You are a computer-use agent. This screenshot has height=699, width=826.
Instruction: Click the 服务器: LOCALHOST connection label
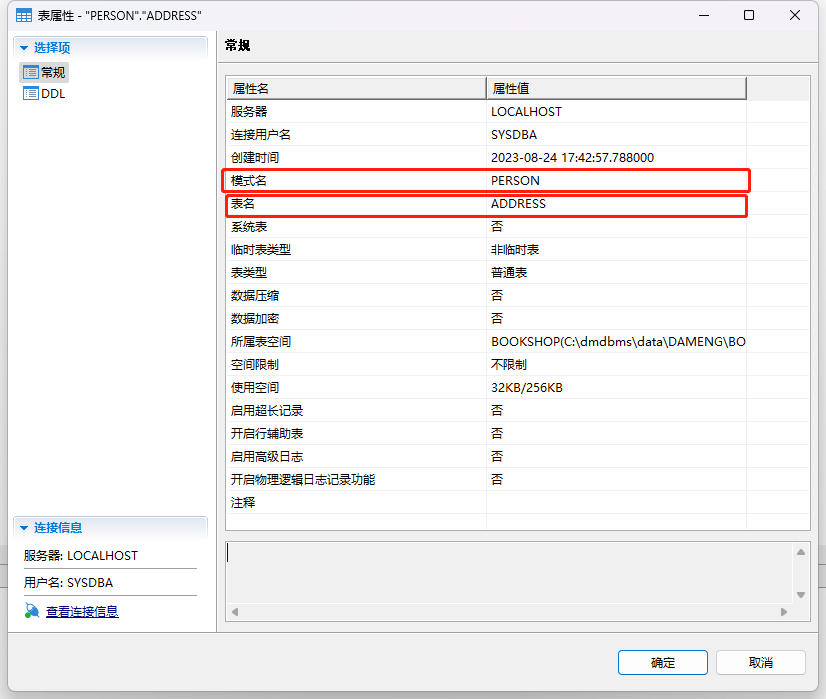[x=81, y=556]
